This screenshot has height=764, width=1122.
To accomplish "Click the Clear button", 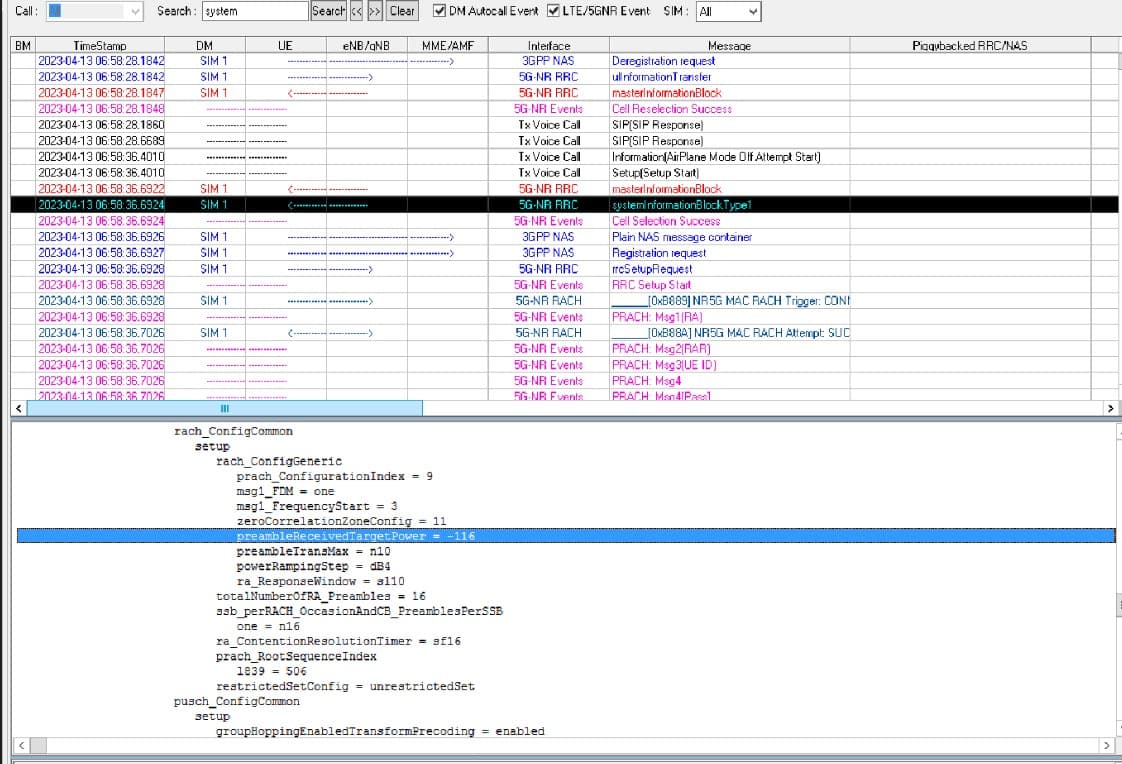I will (402, 11).
